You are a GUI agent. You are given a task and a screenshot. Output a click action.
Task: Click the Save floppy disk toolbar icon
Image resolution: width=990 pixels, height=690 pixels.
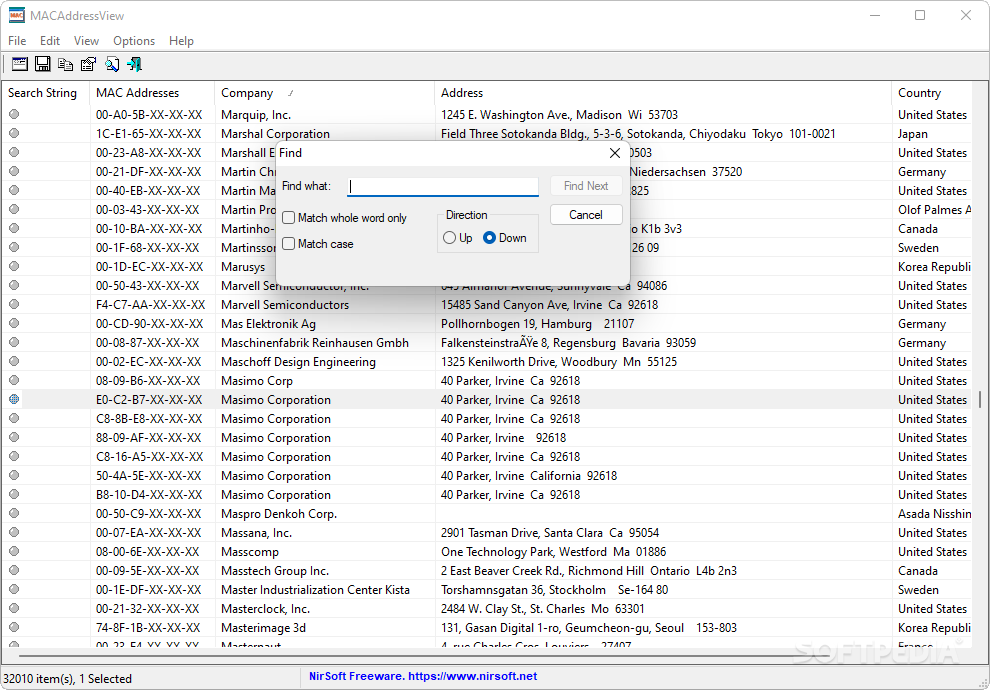click(42, 64)
